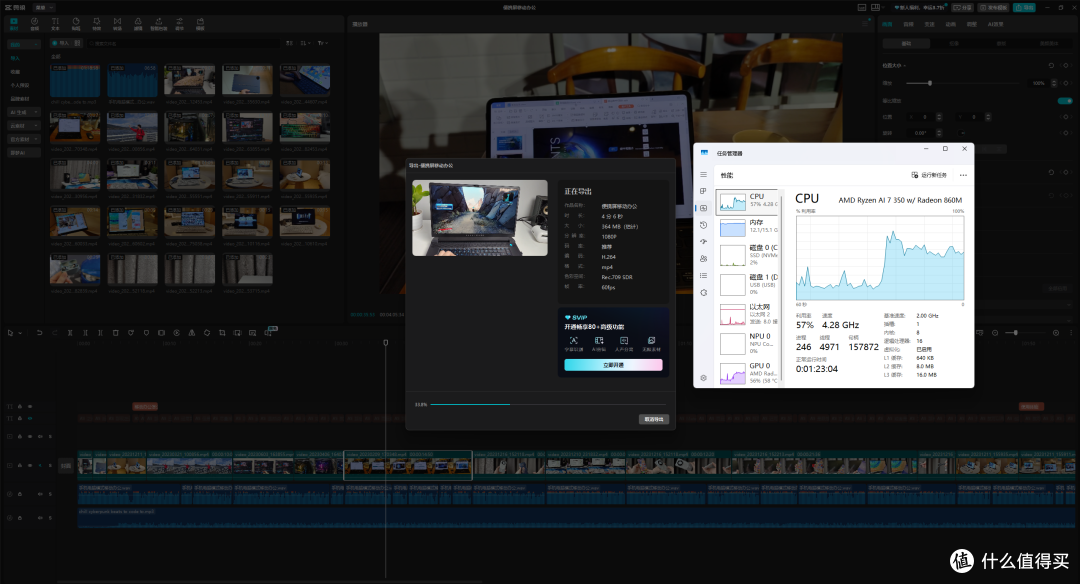This screenshot has height=584, width=1080.
Task: Open Details page in Task Manager sidebar
Action: point(703,275)
